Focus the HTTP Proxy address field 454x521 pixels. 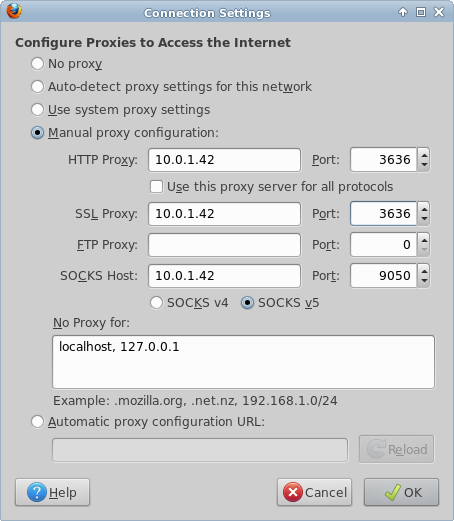[224, 160]
